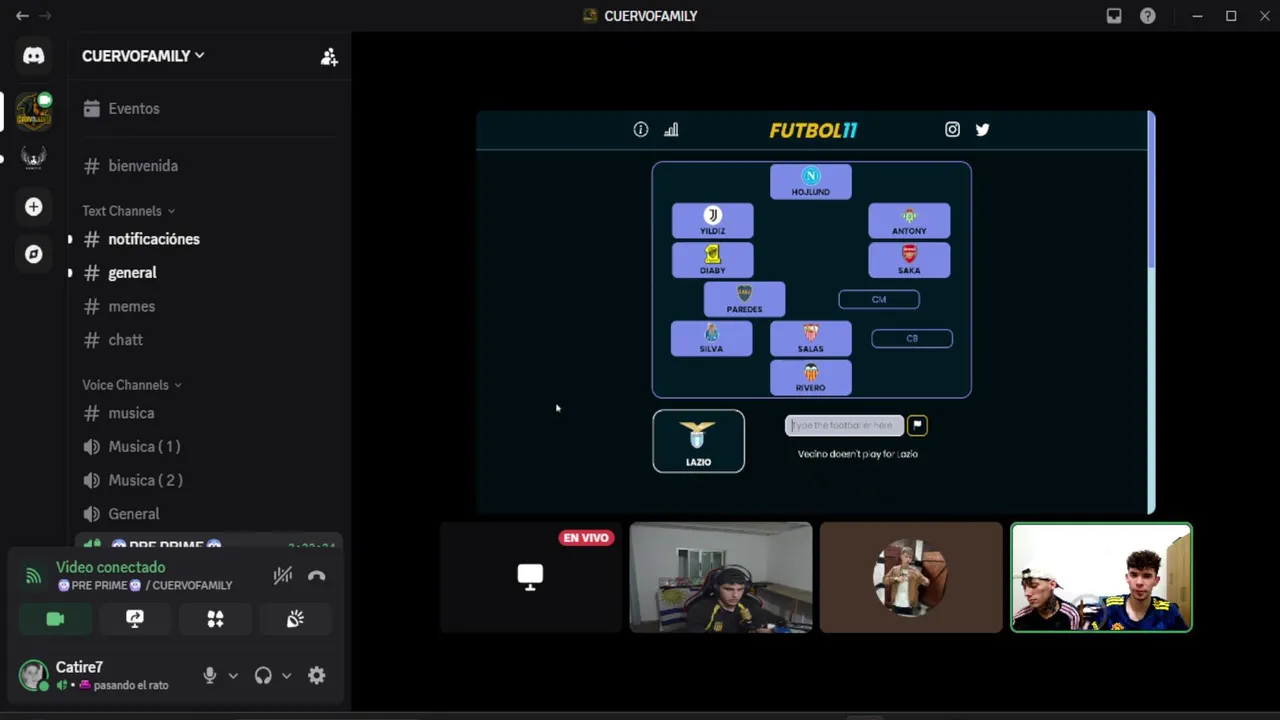Open microphone input options arrow
1280x720 pixels.
click(233, 675)
